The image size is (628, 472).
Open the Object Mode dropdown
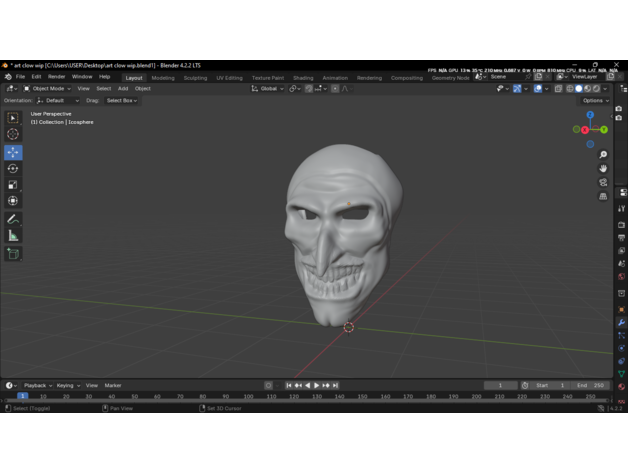(49, 88)
